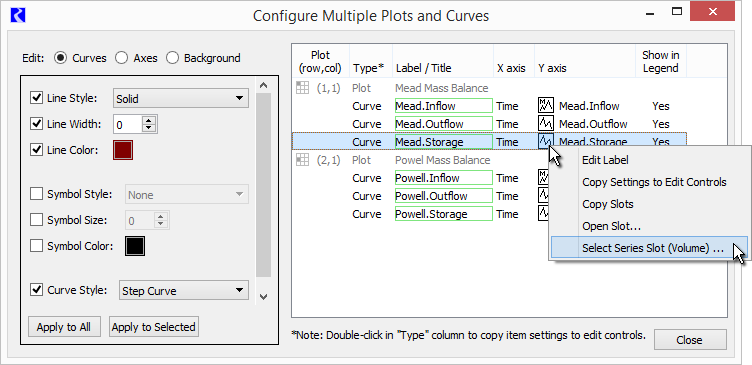The image size is (752, 365).
Task: Click the Powel Mass Balance plot title
Action: [x=443, y=160]
